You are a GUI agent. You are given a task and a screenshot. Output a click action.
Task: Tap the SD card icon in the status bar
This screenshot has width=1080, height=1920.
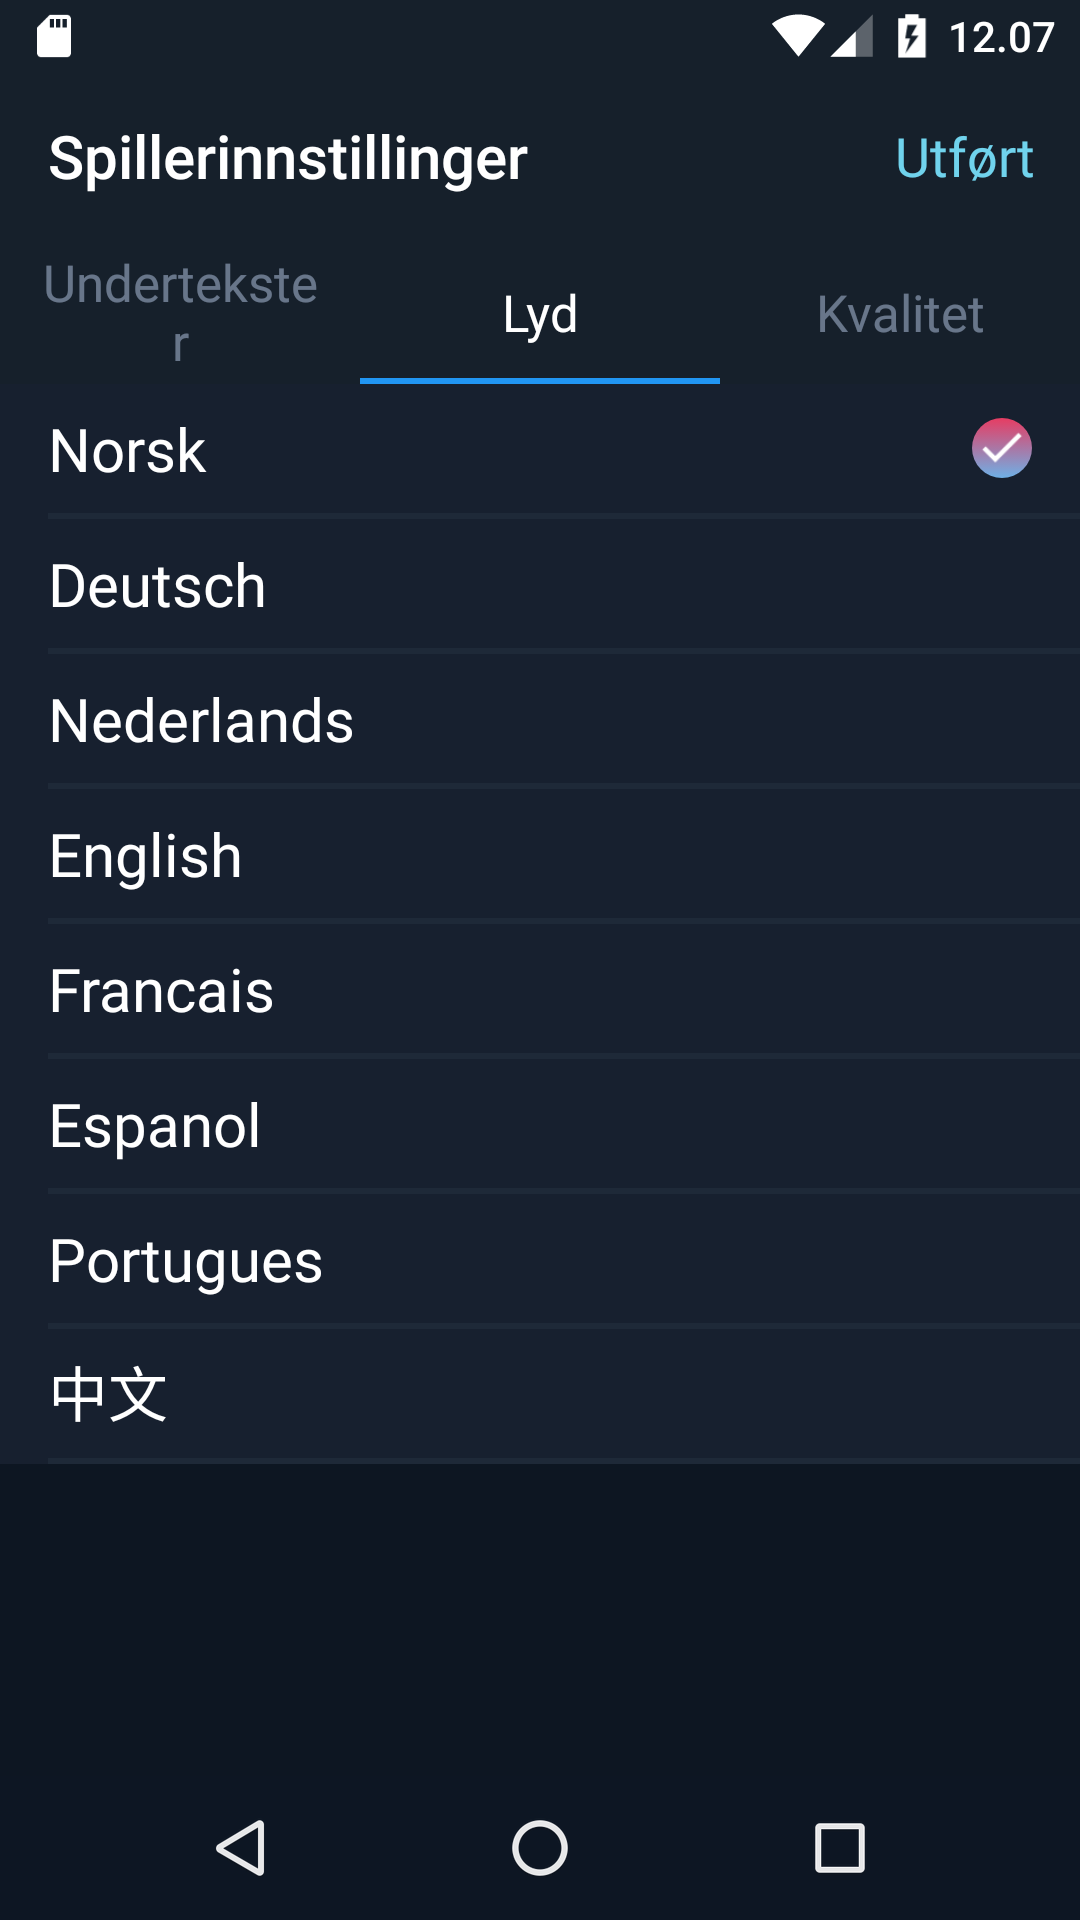[x=55, y=33]
